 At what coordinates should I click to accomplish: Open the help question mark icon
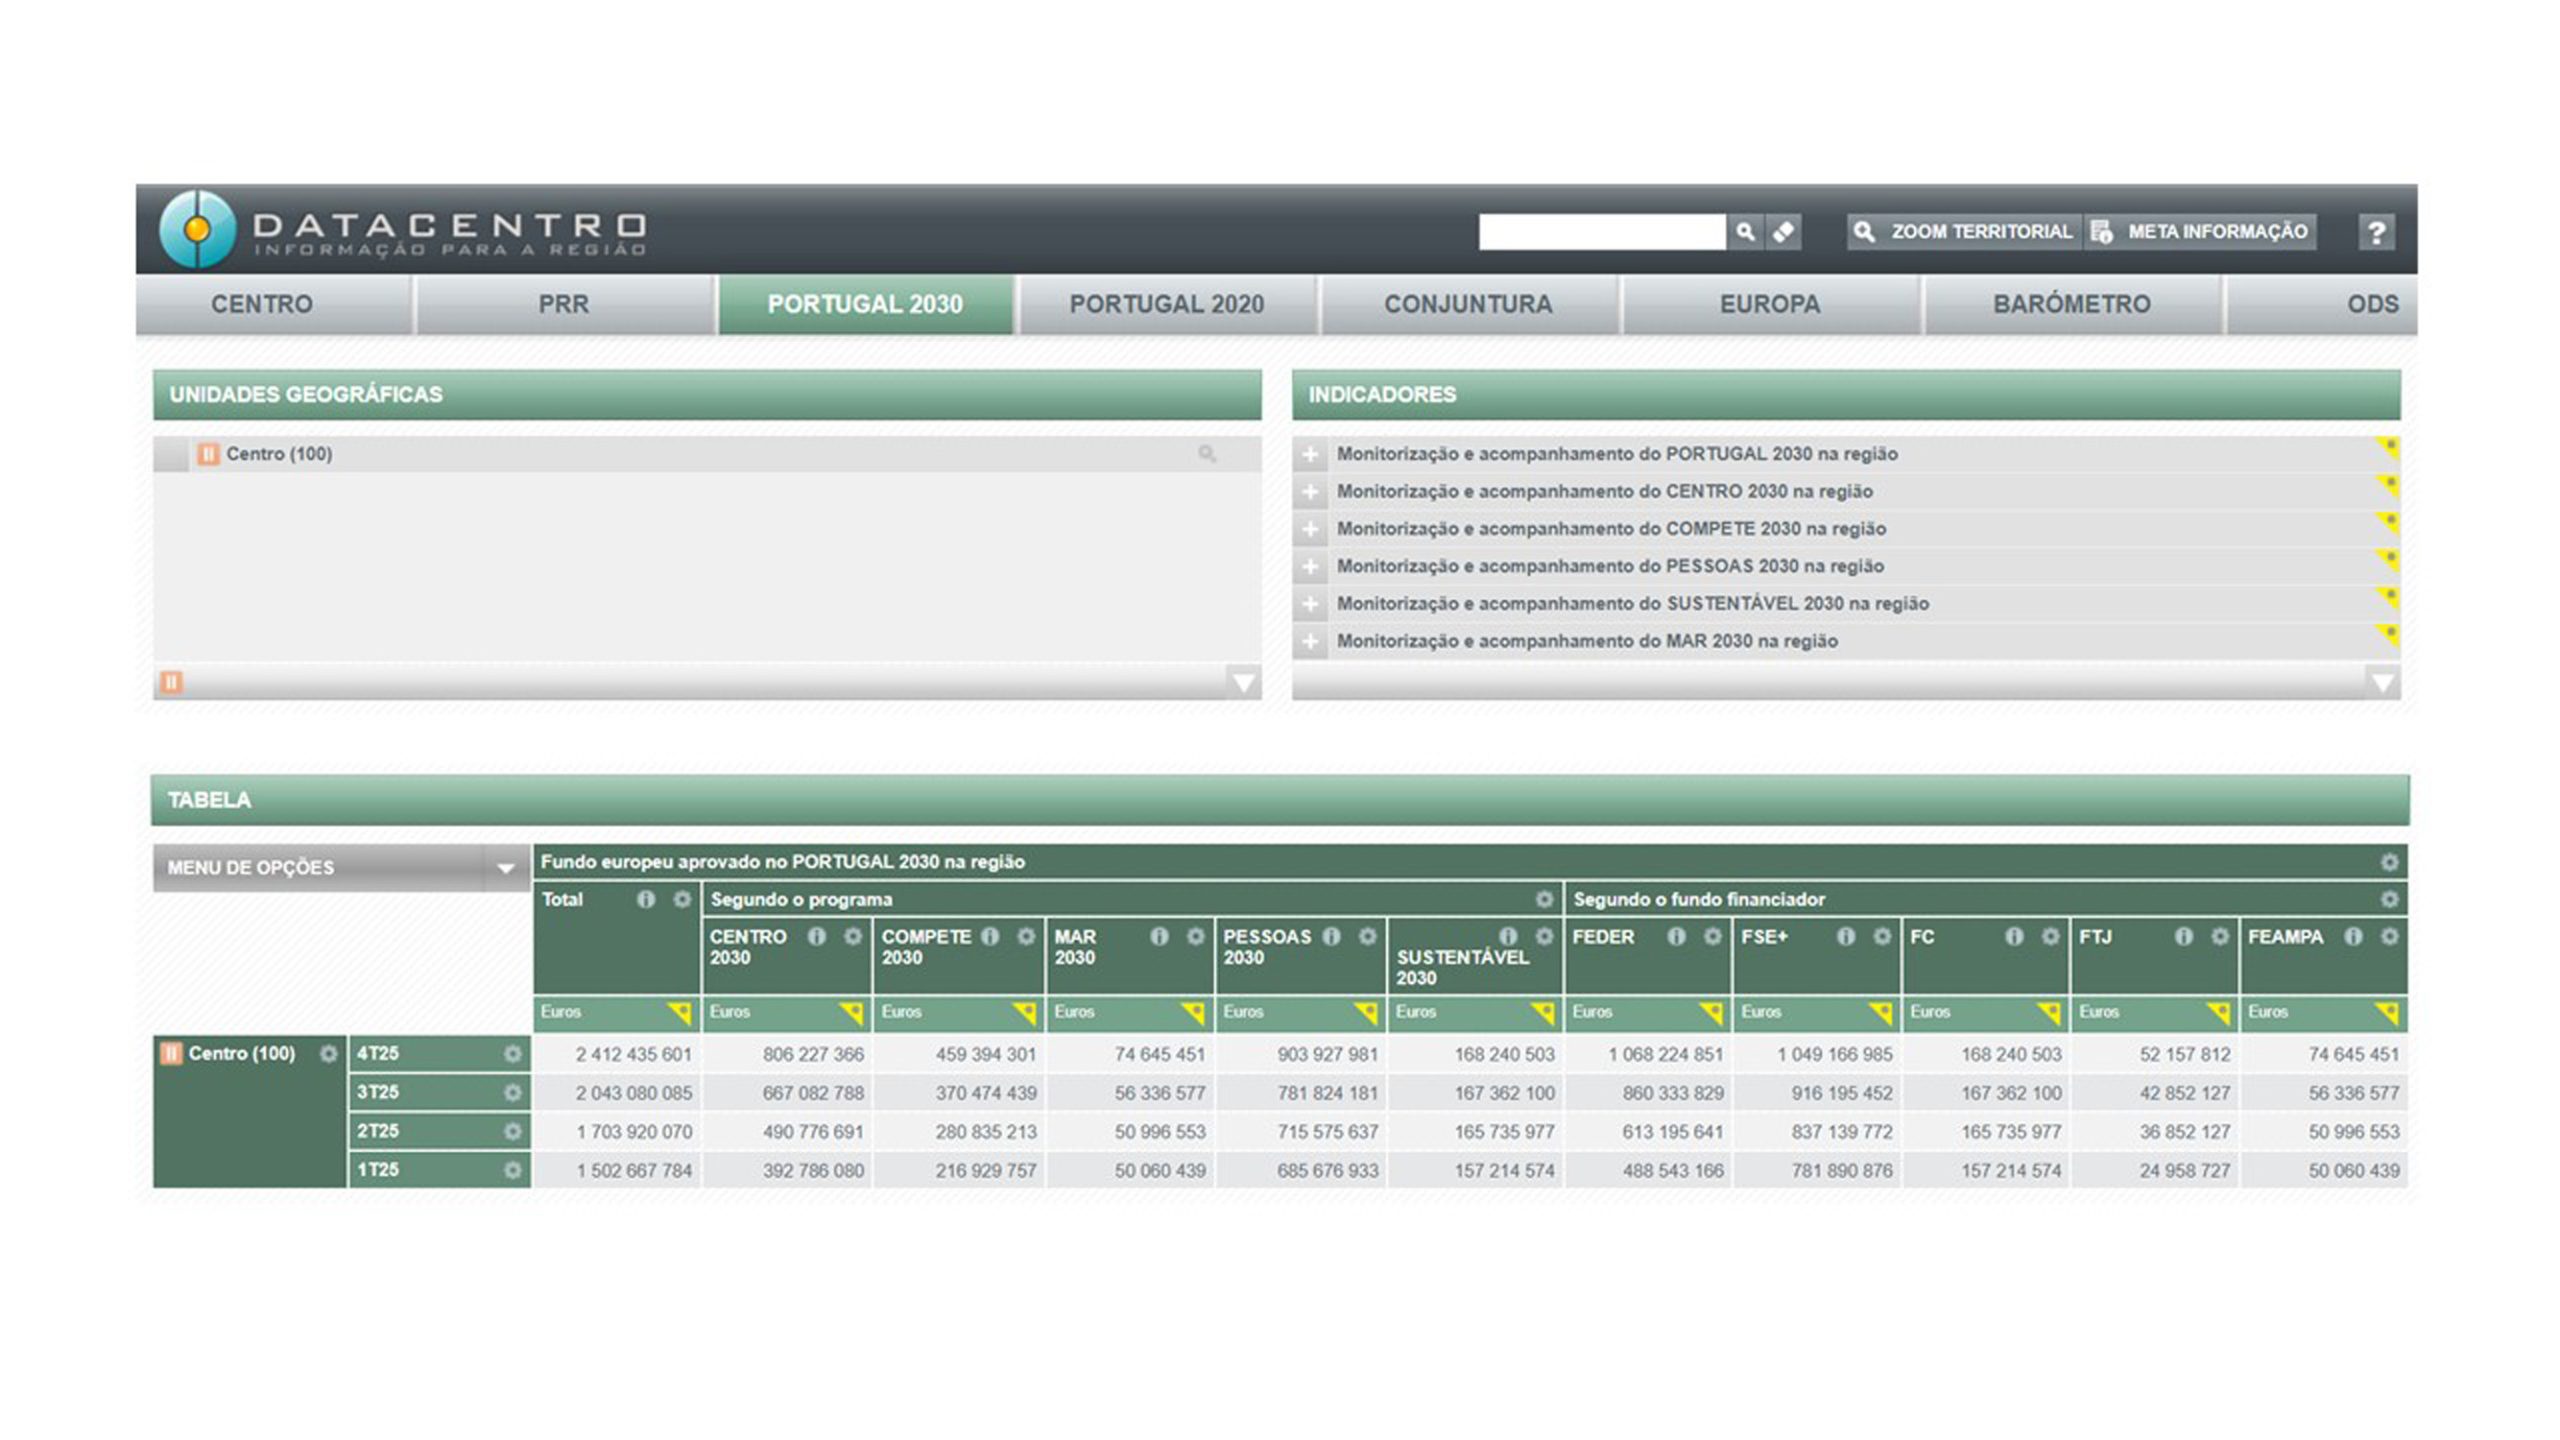[2376, 232]
